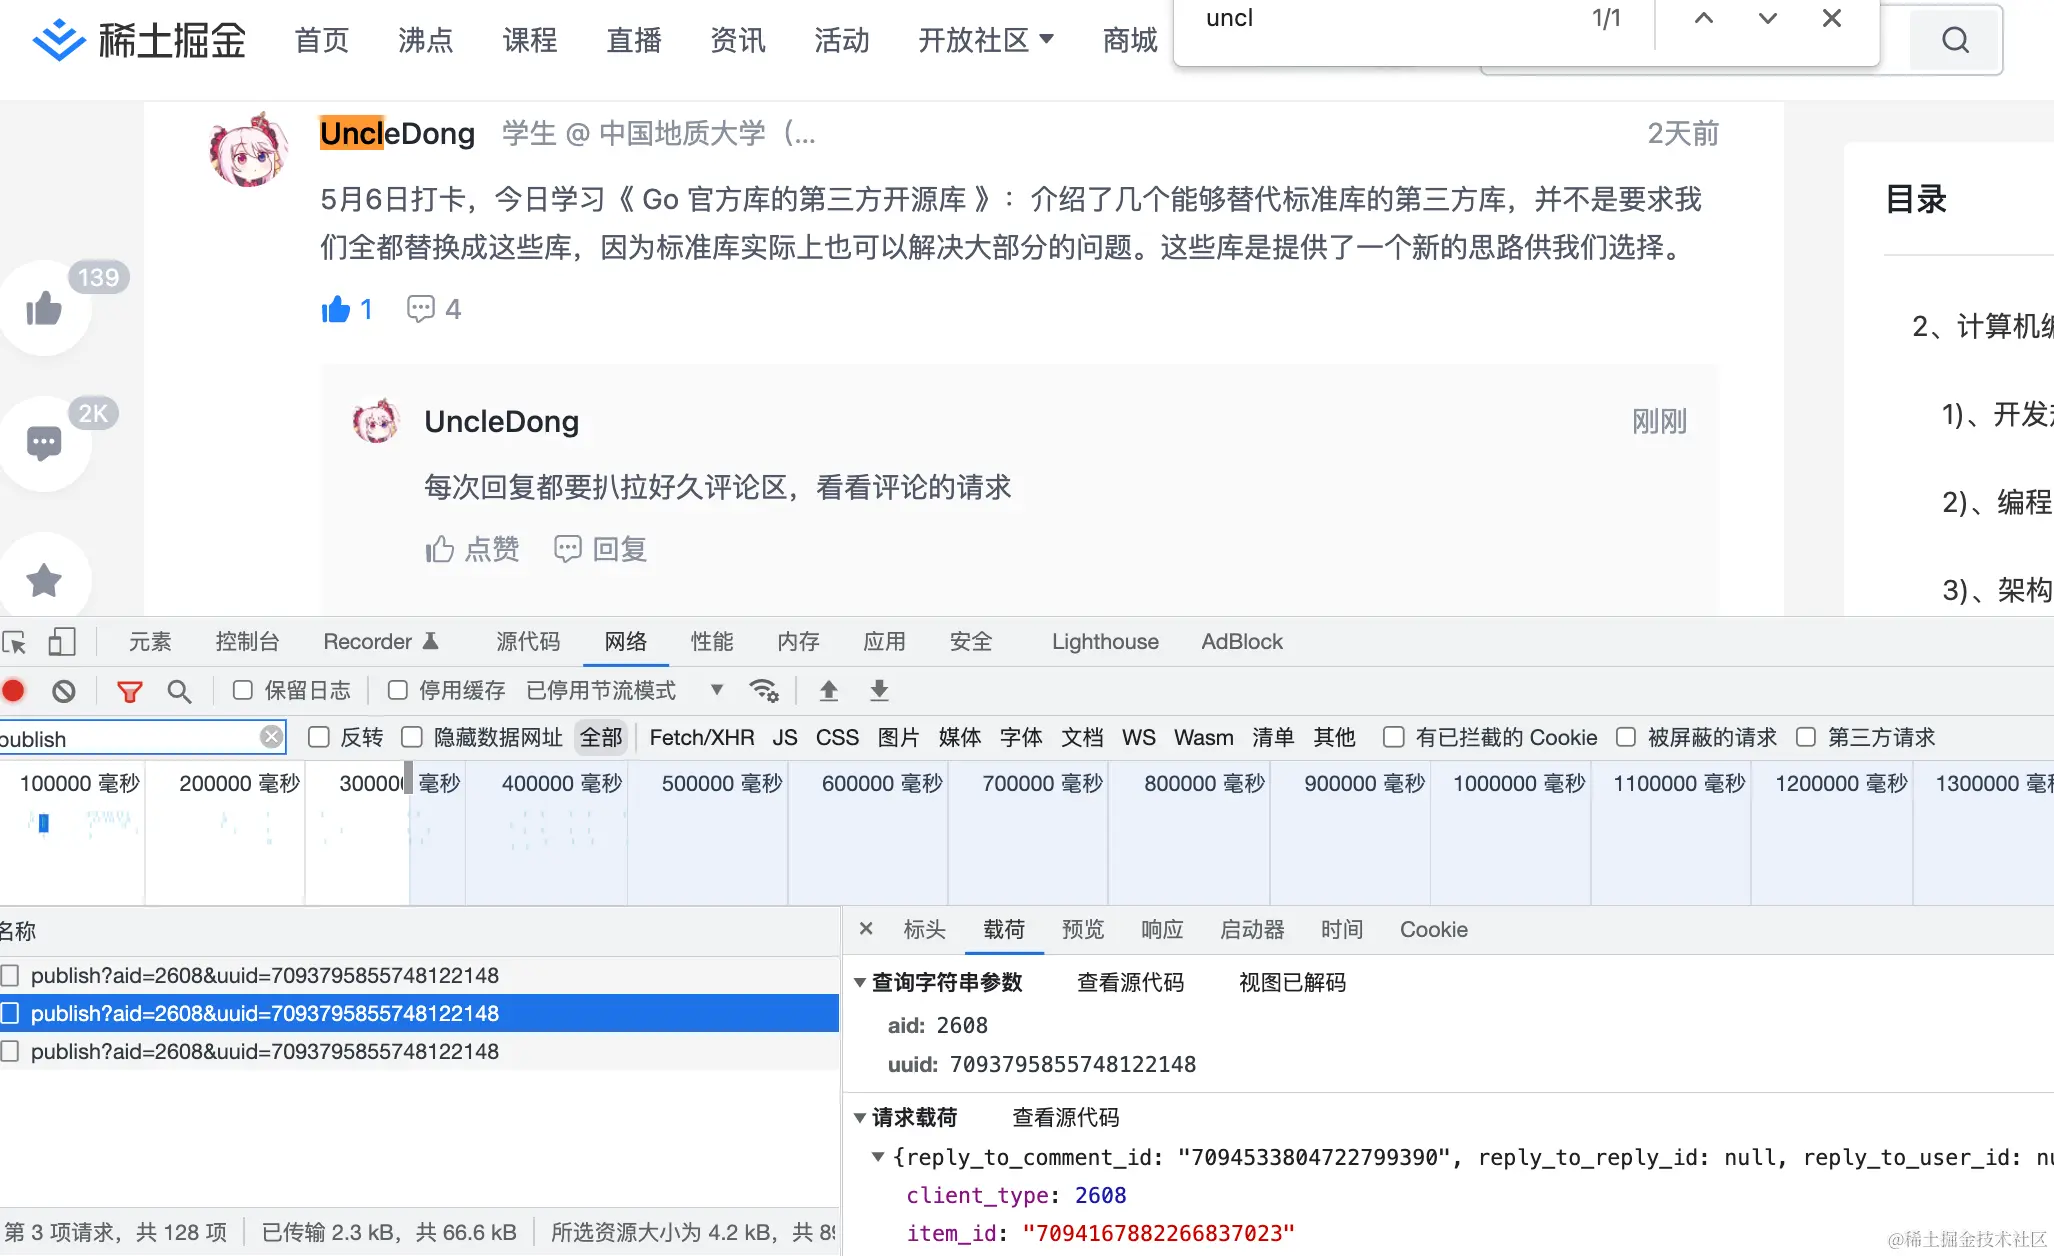The height and width of the screenshot is (1256, 2054).
Task: Click the article thumbs-up icon showing 139
Action: 44,309
